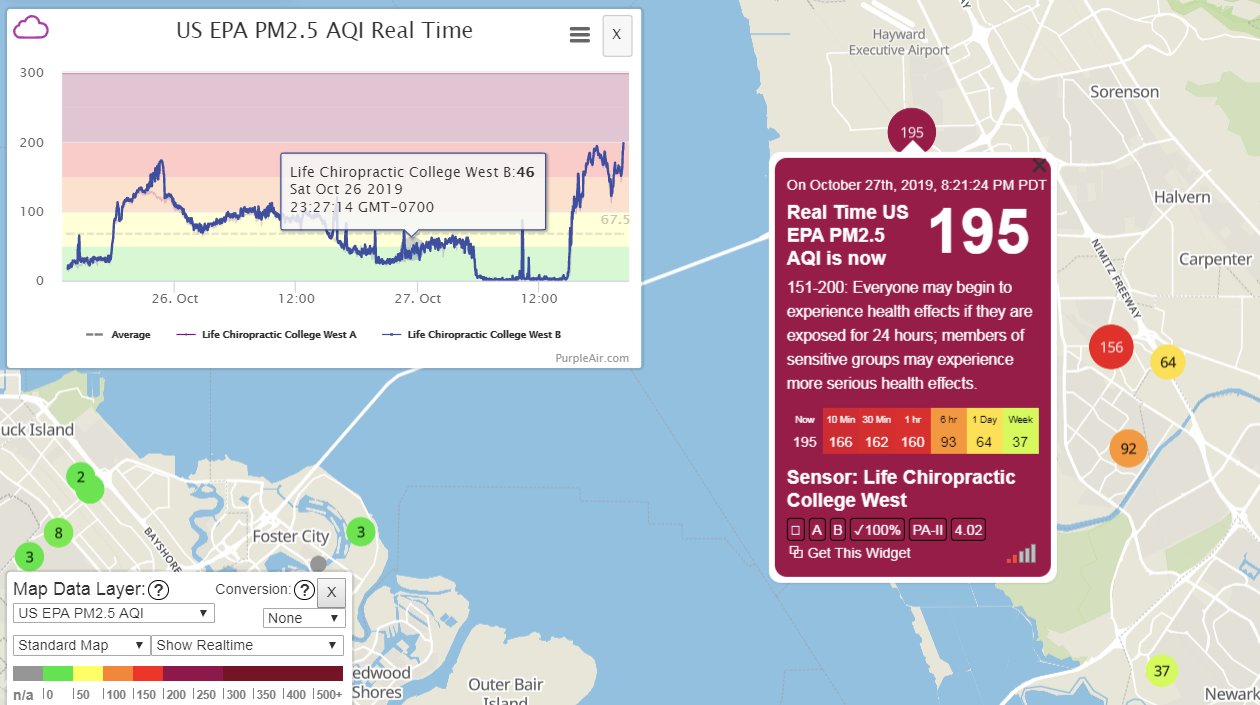Click the red 156 sensor marker
This screenshot has width=1260, height=705.
coord(1111,348)
